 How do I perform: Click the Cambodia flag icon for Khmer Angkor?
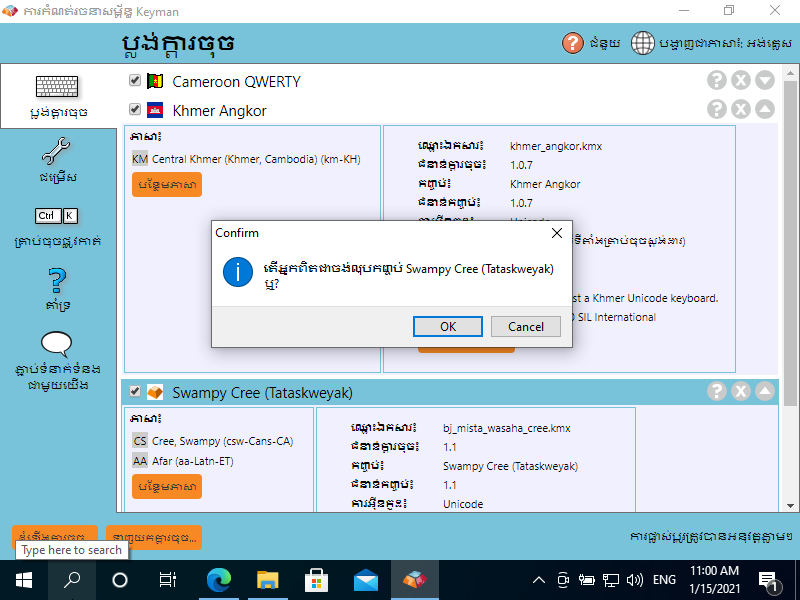155,110
